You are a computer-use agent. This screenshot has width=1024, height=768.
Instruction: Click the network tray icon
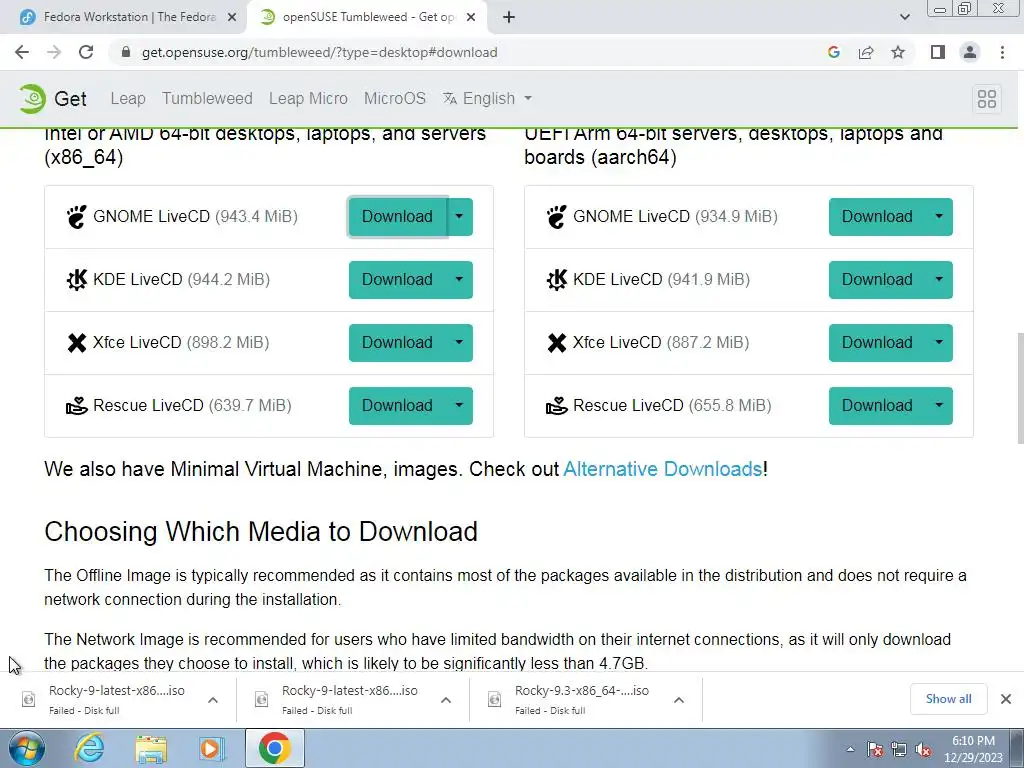899,749
